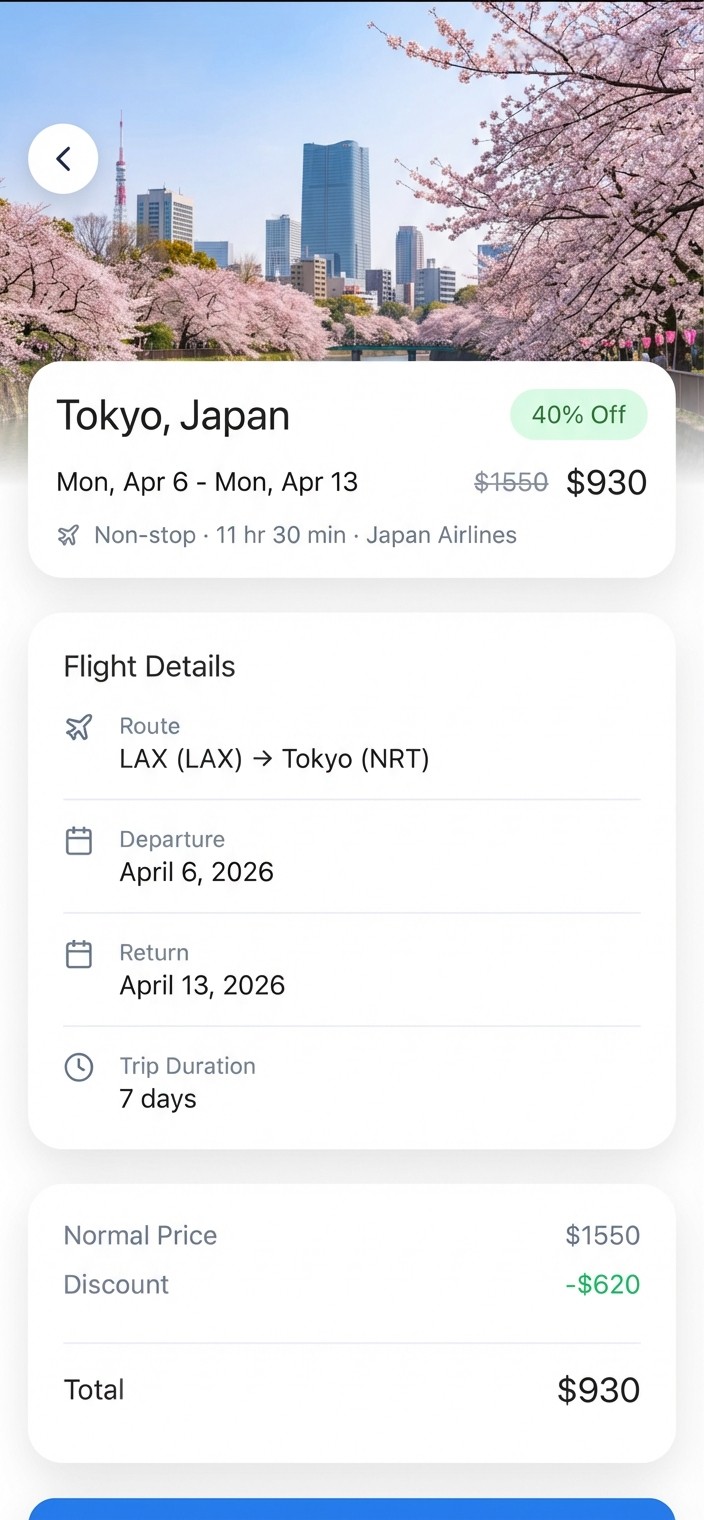
Task: Tap the blue button at the bottom
Action: click(x=352, y=1509)
